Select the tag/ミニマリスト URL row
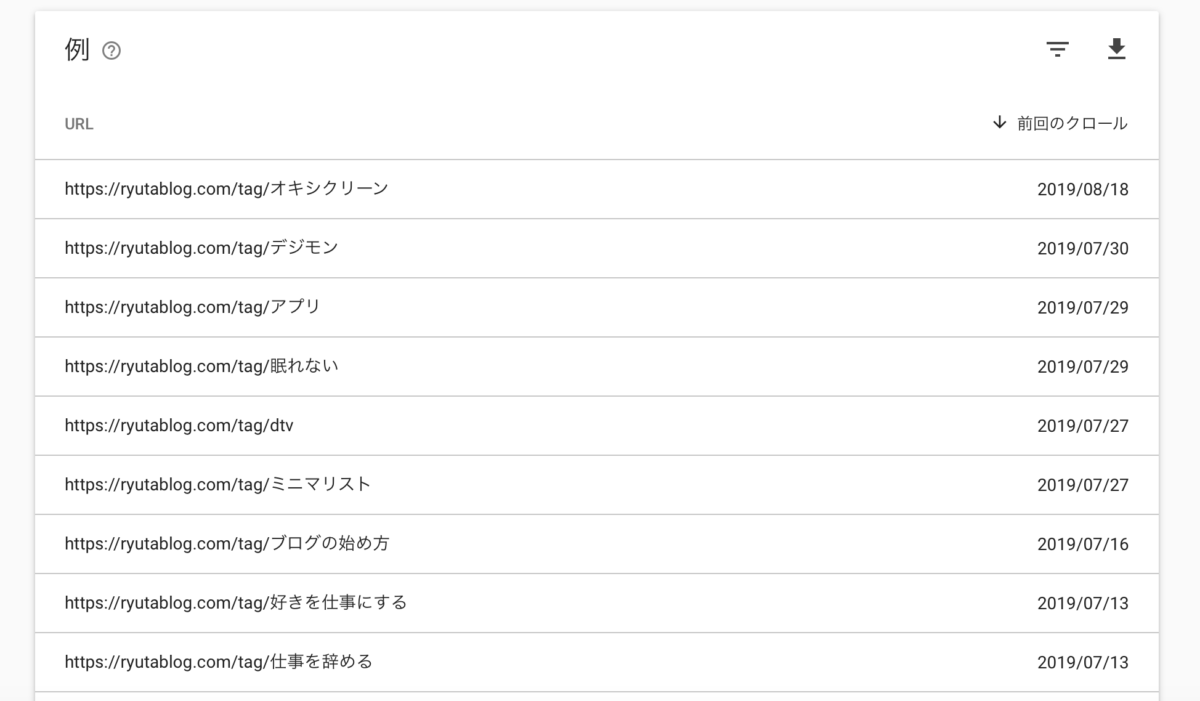Viewport: 1200px width, 701px height. pos(597,484)
